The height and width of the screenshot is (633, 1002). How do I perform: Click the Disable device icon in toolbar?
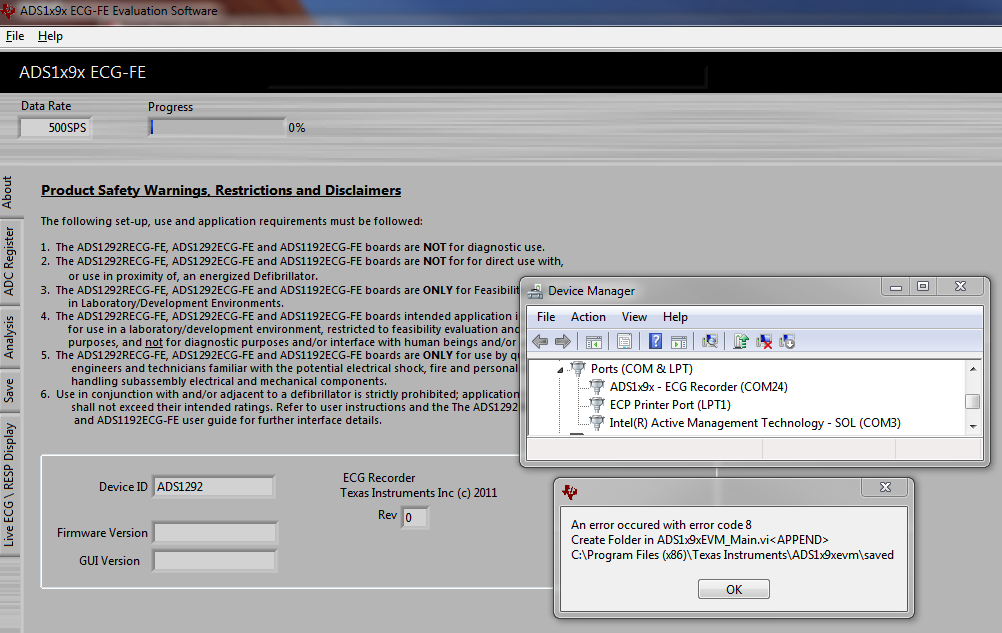pyautogui.click(x=787, y=342)
